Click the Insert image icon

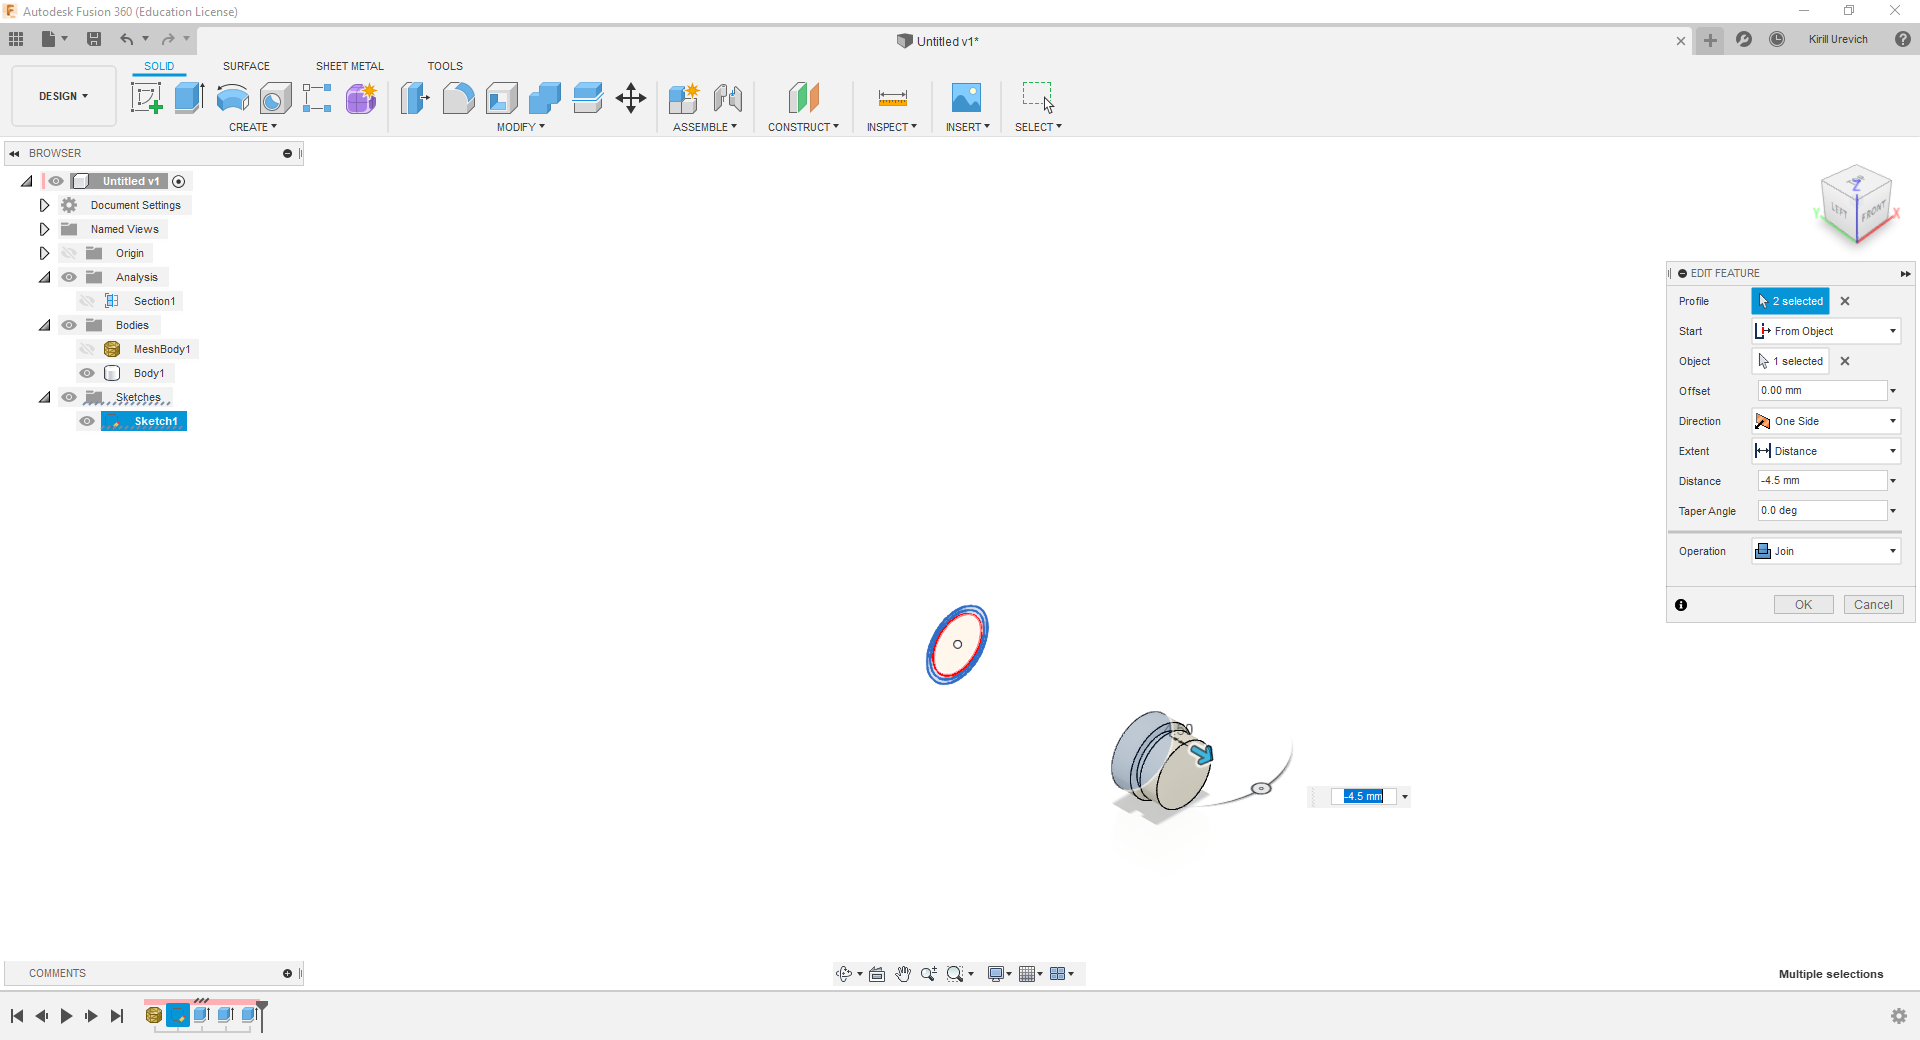click(x=966, y=98)
